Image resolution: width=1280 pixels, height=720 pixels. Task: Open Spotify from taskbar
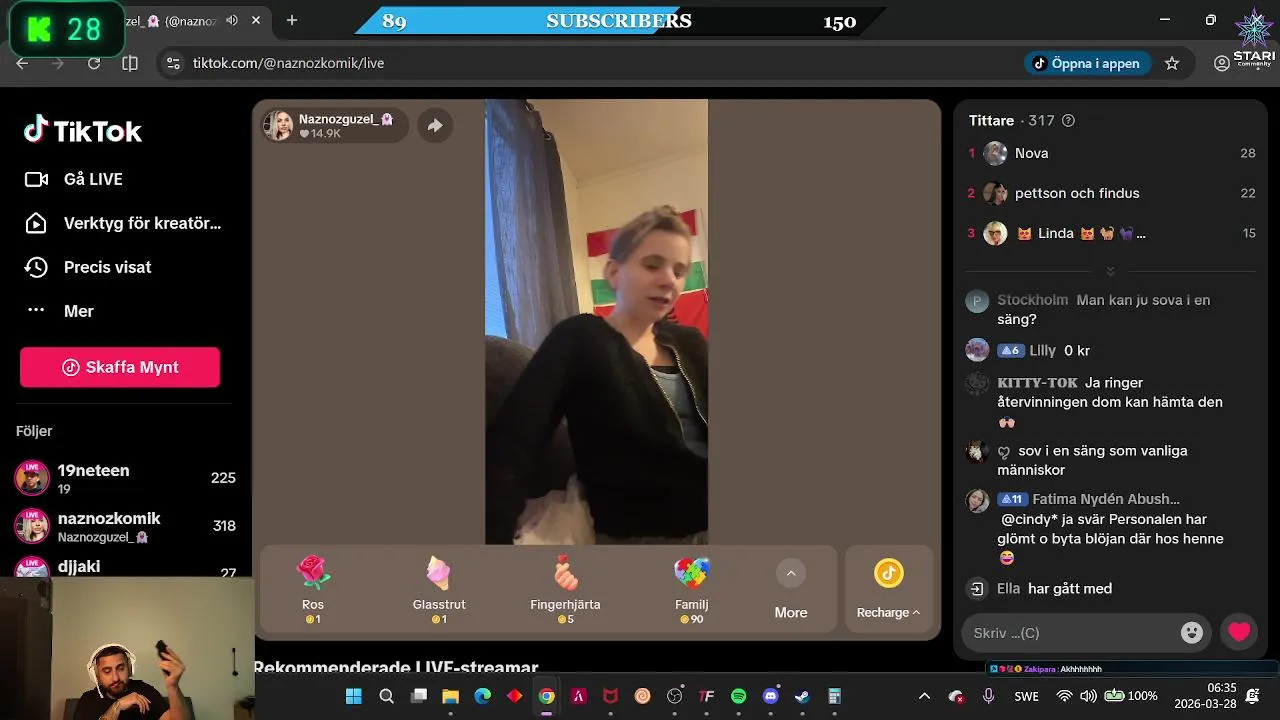click(x=739, y=696)
